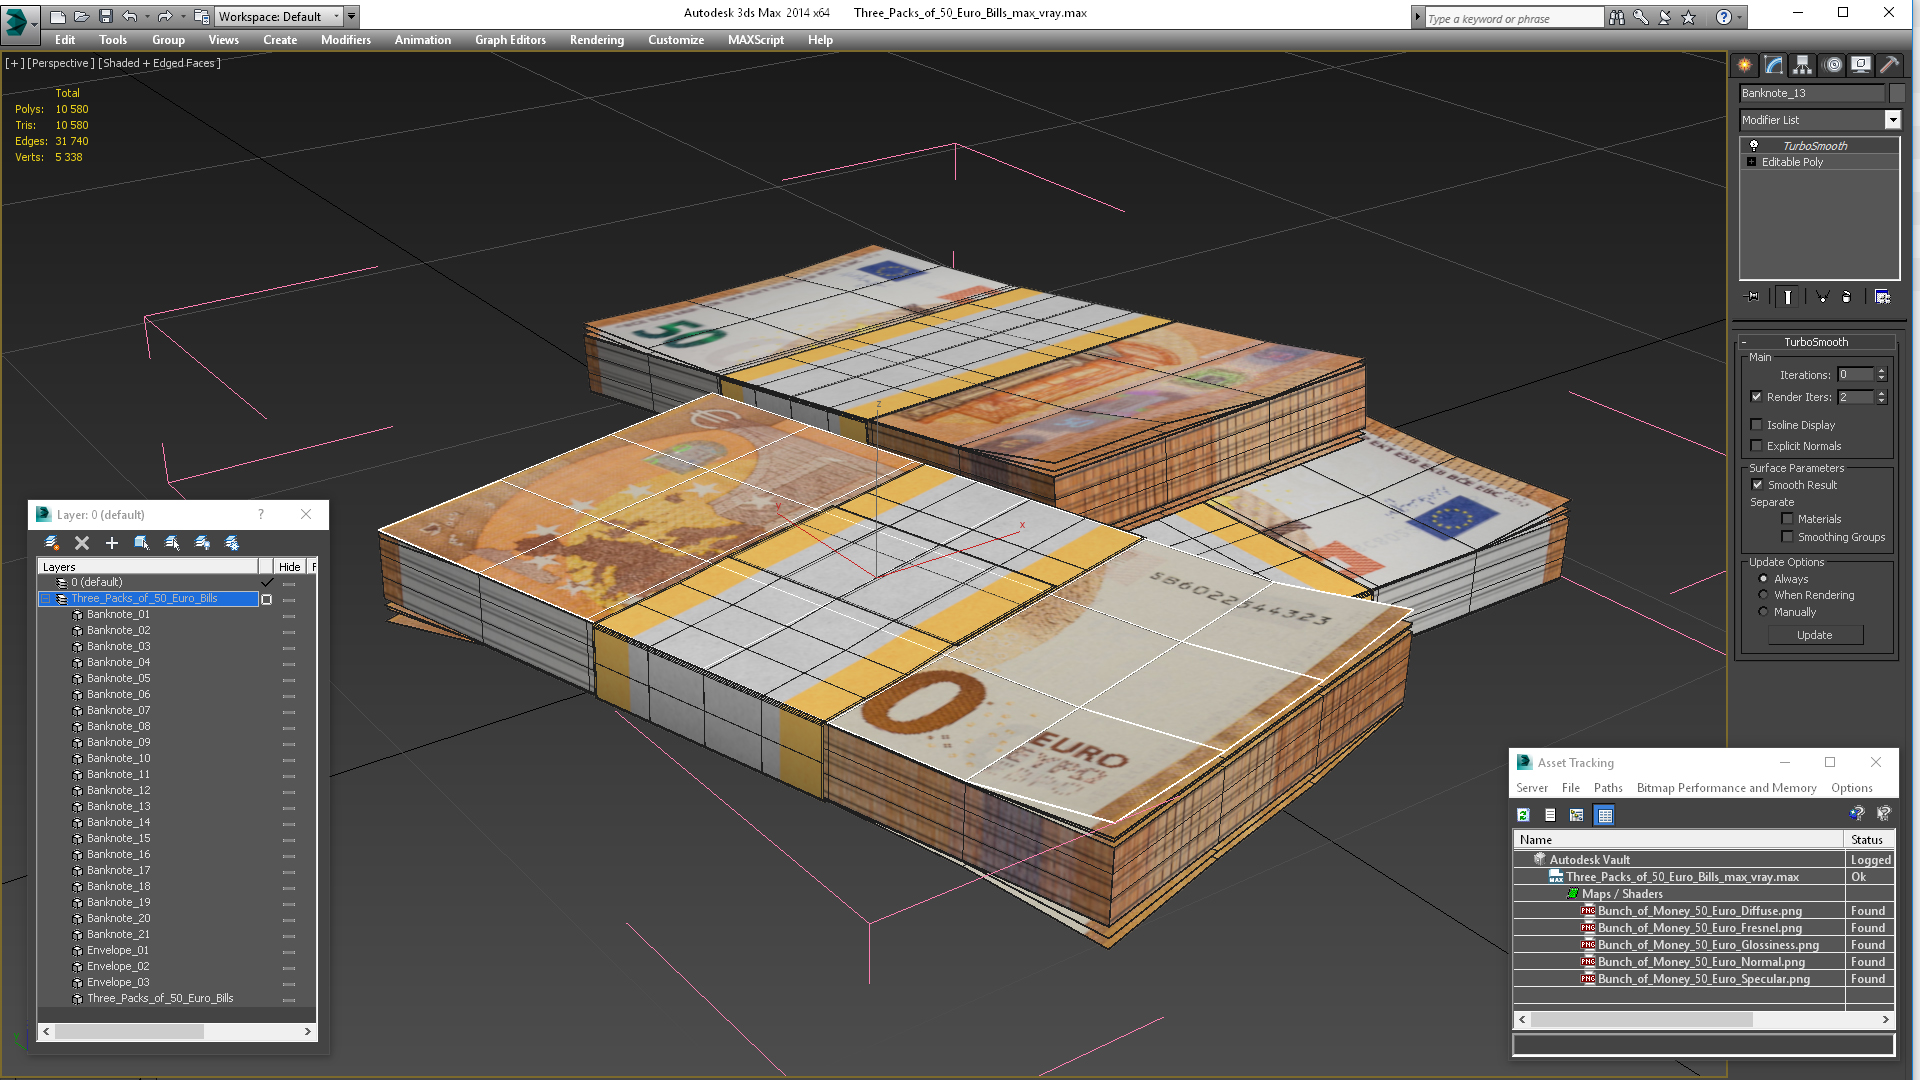Refresh the Asset Tracking list

click(1523, 816)
